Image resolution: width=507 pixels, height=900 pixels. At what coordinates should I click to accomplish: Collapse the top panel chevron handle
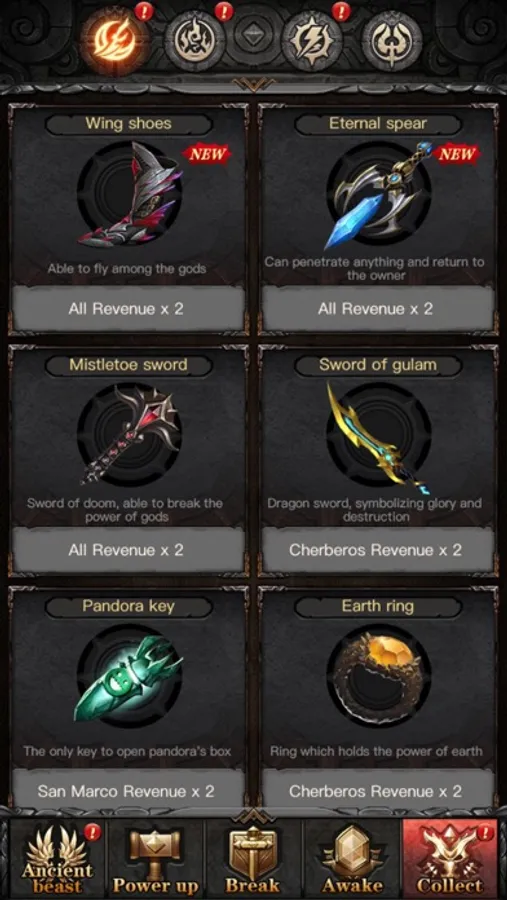point(253,84)
